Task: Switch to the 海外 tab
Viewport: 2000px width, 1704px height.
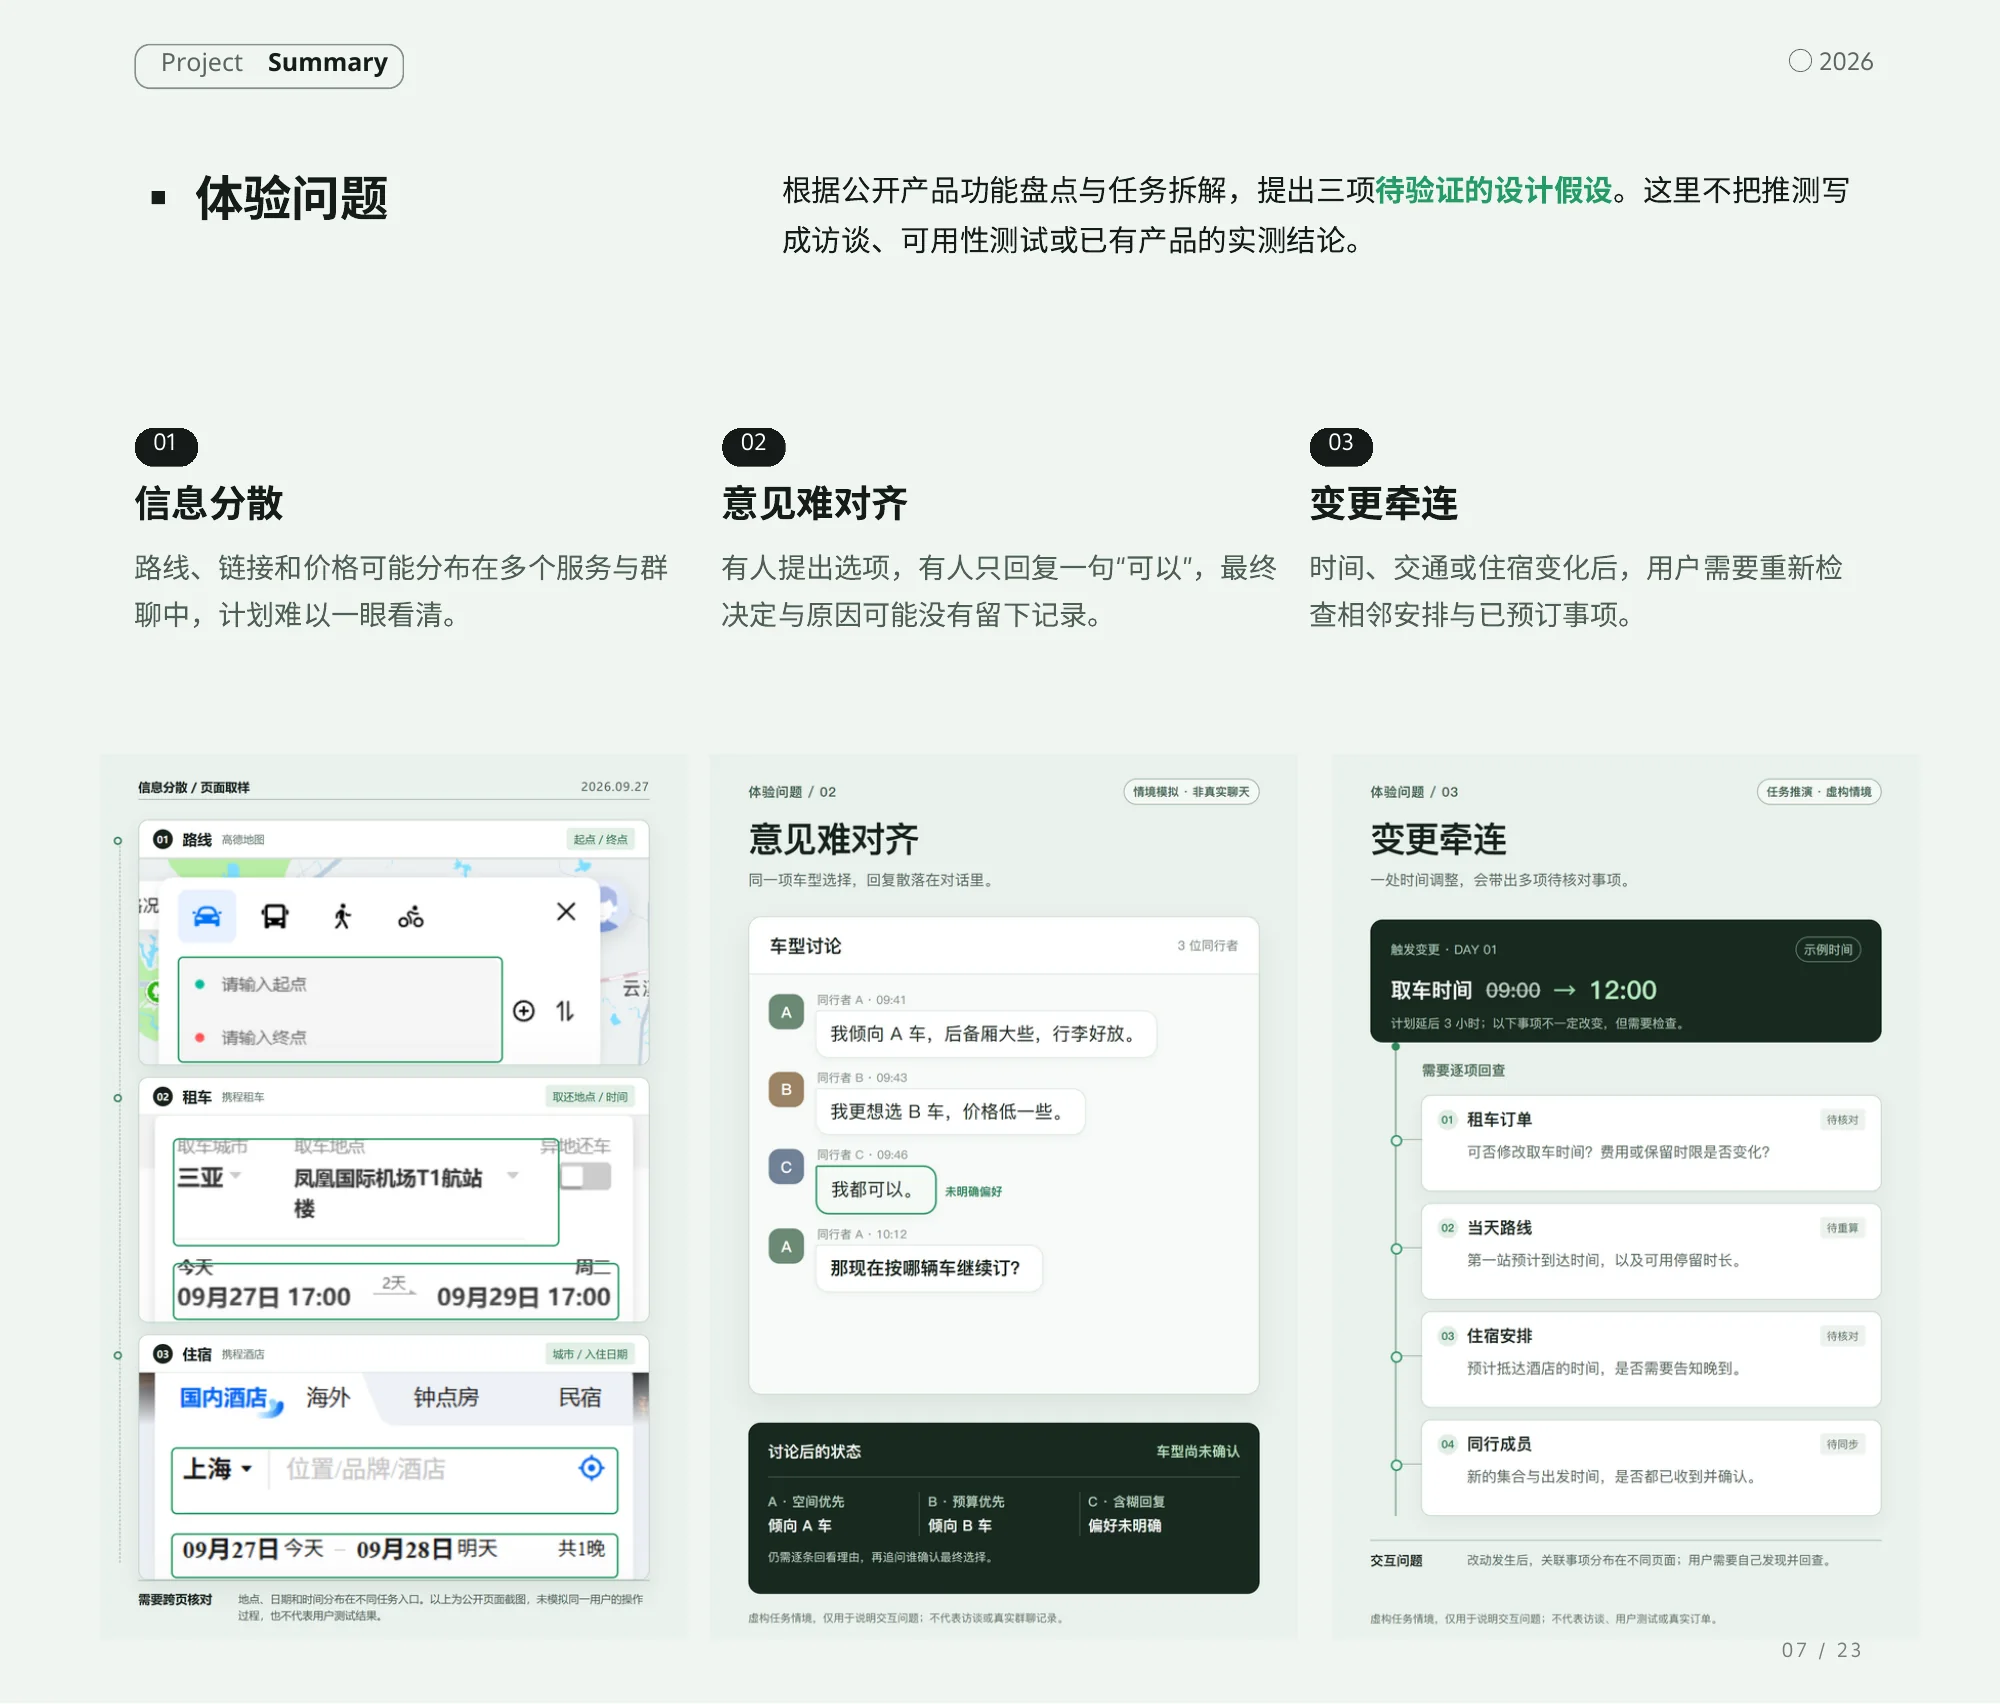Action: coord(328,1397)
